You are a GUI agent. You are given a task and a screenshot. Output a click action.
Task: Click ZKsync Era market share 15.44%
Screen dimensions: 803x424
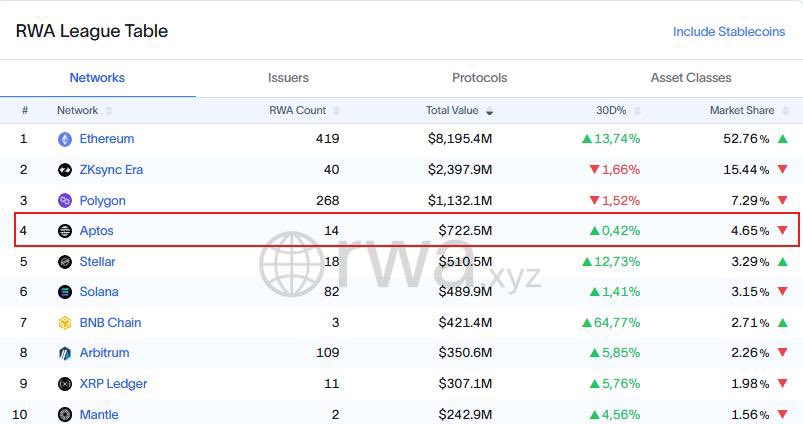(746, 169)
